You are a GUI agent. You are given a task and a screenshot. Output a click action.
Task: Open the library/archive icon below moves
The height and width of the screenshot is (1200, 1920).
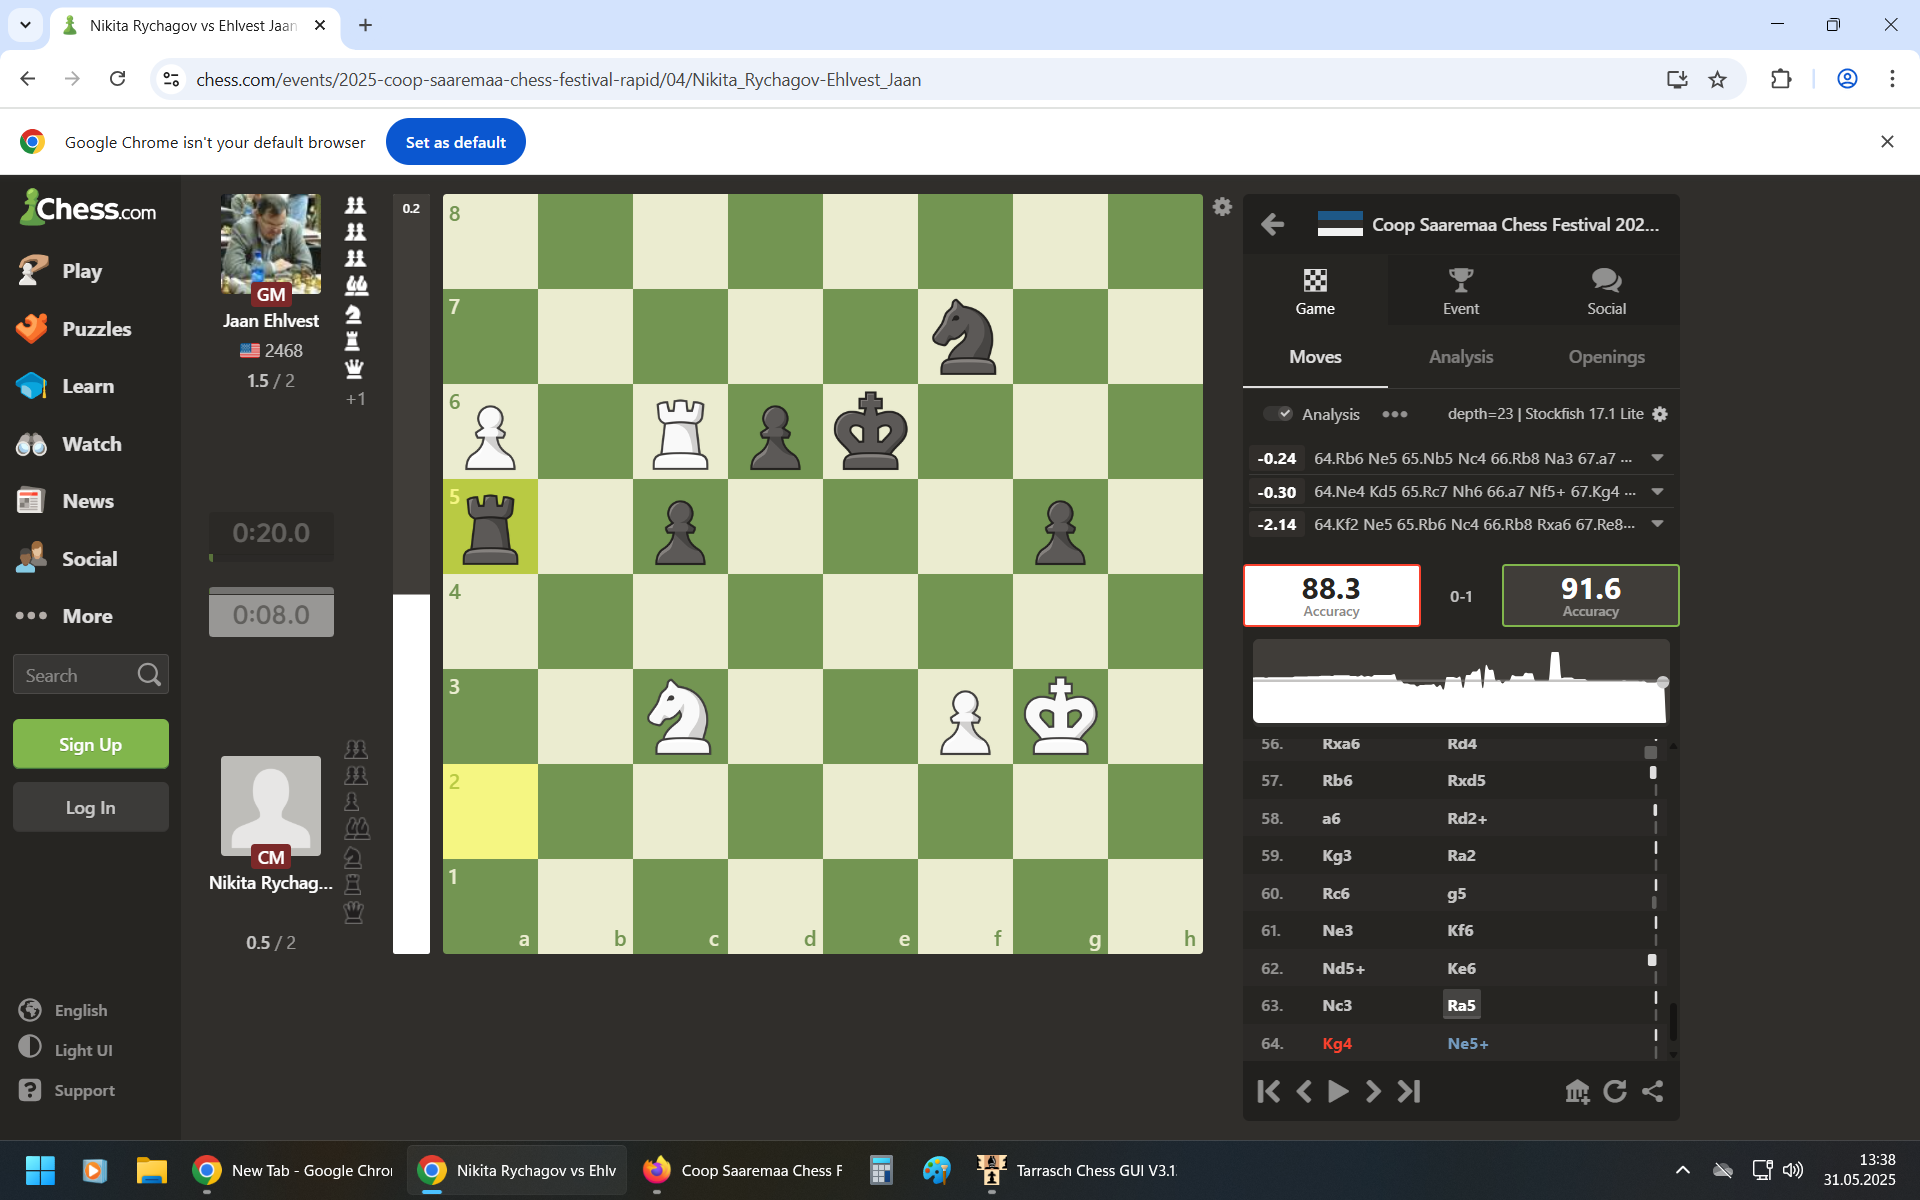1577,1091
